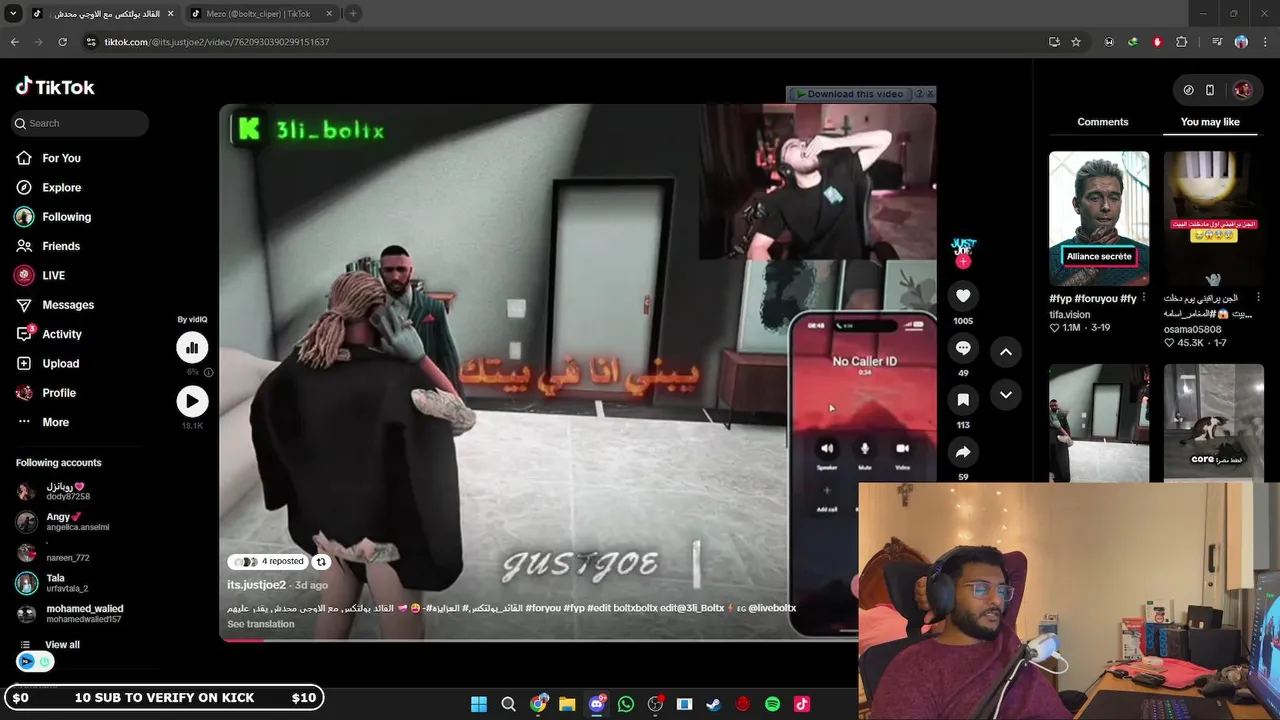Open the Chrome three-dot menu
This screenshot has height=720, width=1280.
coord(1264,42)
